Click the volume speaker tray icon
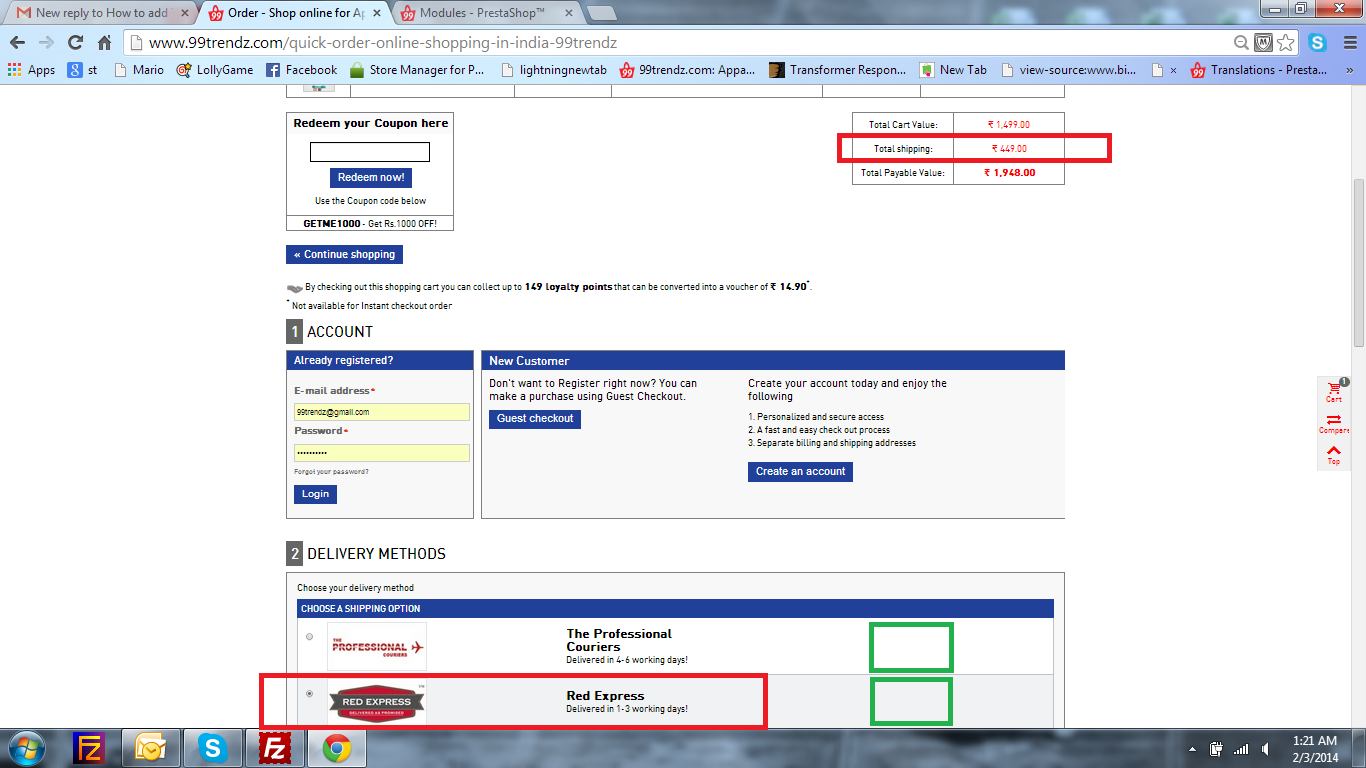Viewport: 1366px width, 768px height. pyautogui.click(x=1266, y=749)
